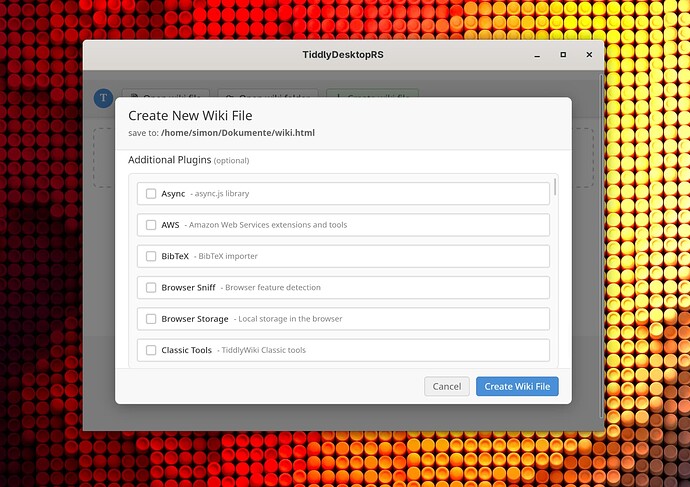Screen dimensions: 690x487
Task: Tick the AWS plugin checkbox
Action: (151, 225)
